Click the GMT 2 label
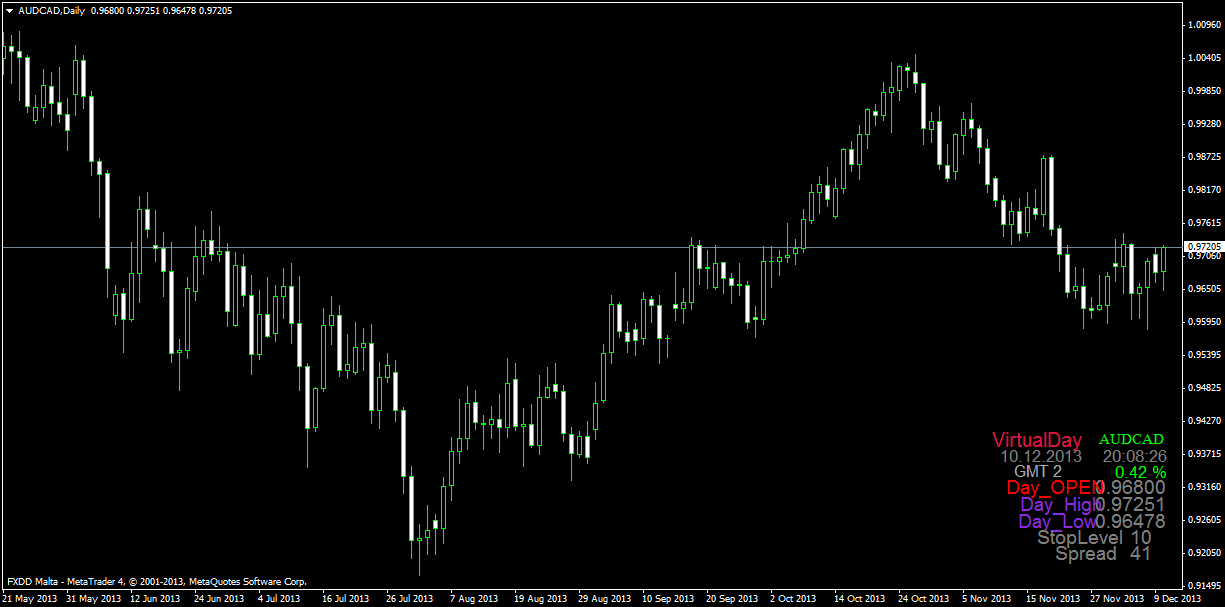Viewport: 1225px width, 607px height. point(1038,471)
